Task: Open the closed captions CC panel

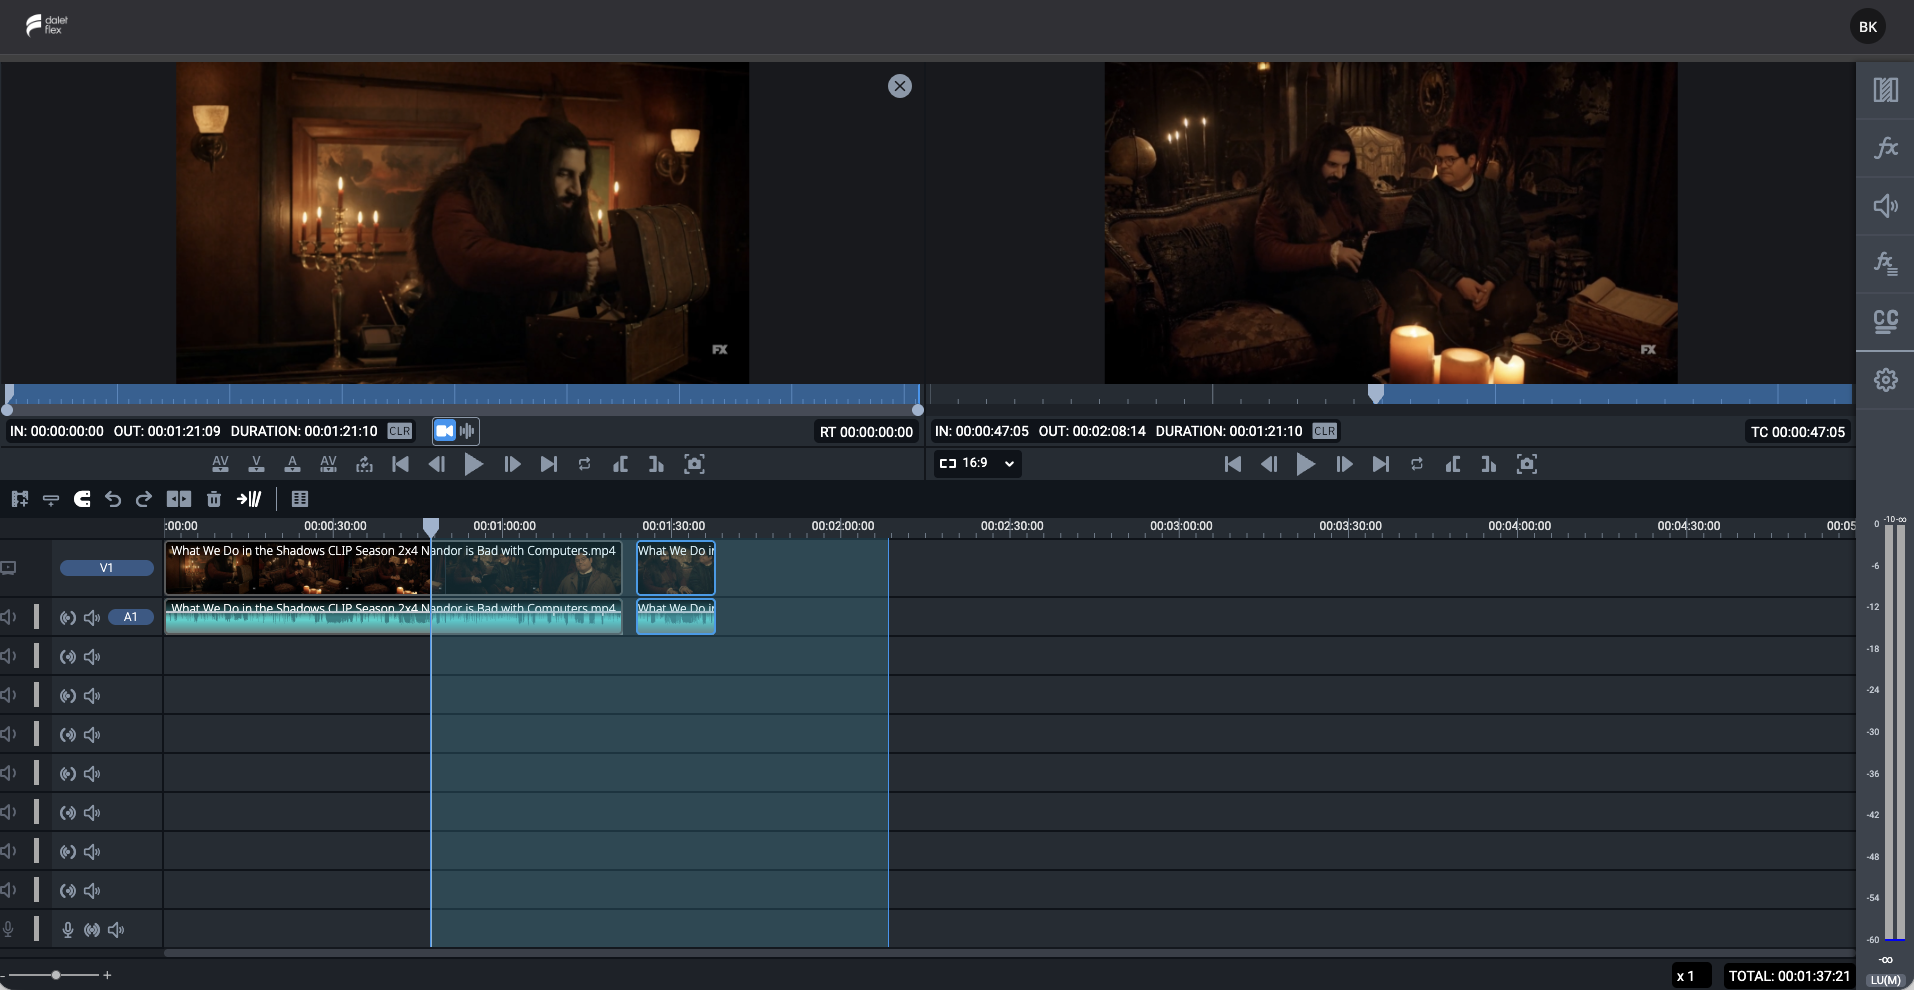Action: point(1885,321)
